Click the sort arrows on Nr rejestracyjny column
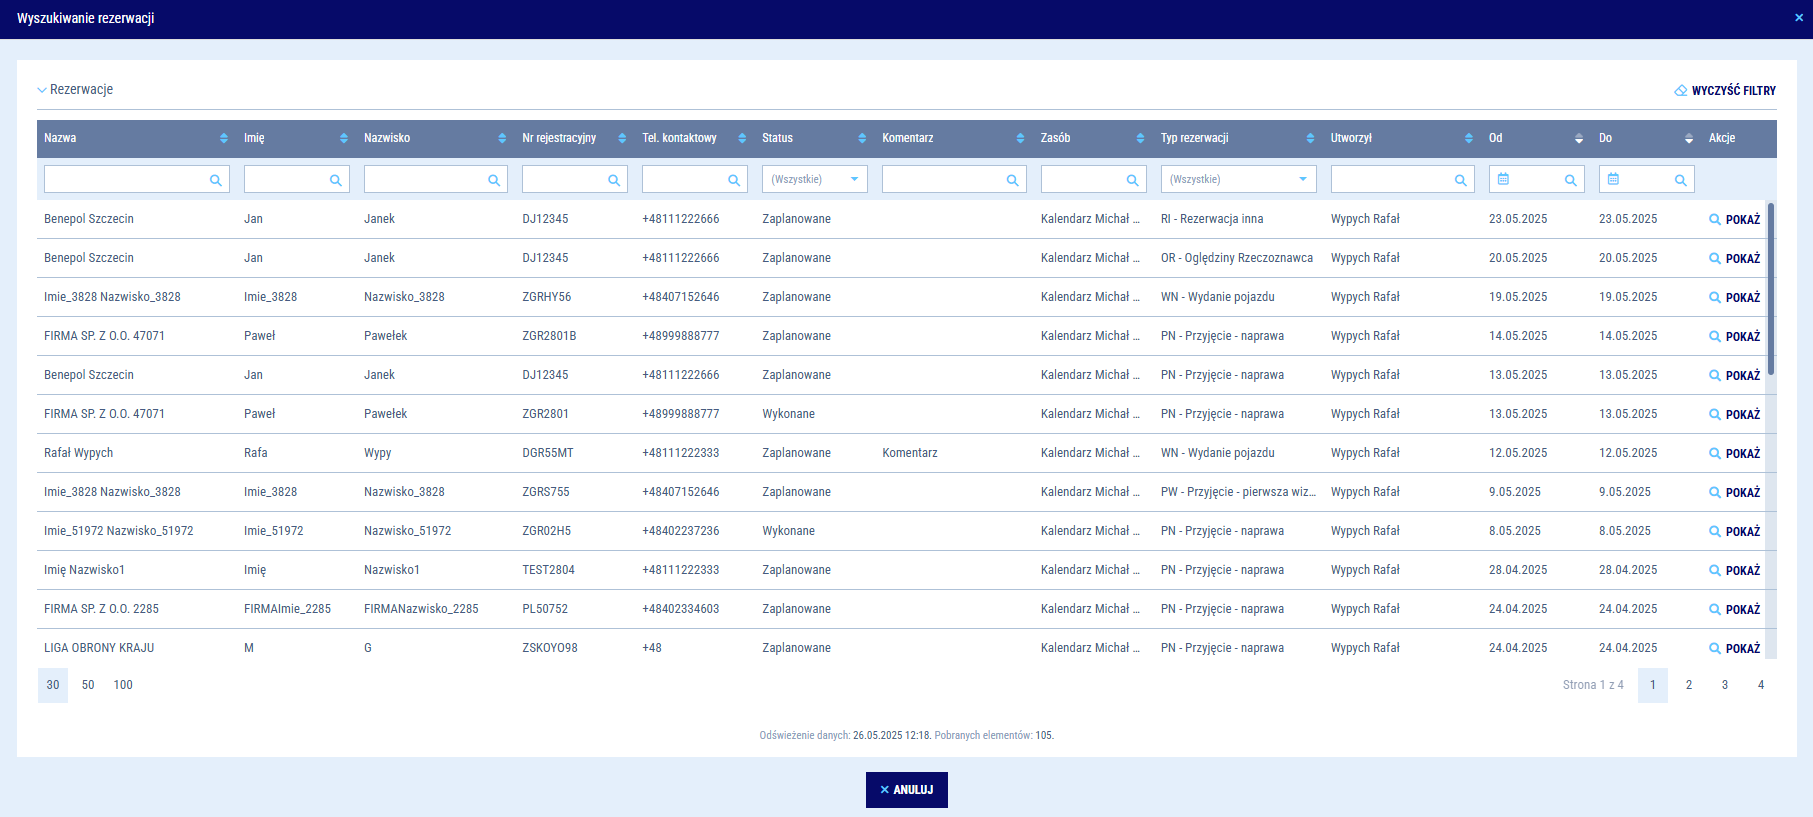 [x=622, y=138]
